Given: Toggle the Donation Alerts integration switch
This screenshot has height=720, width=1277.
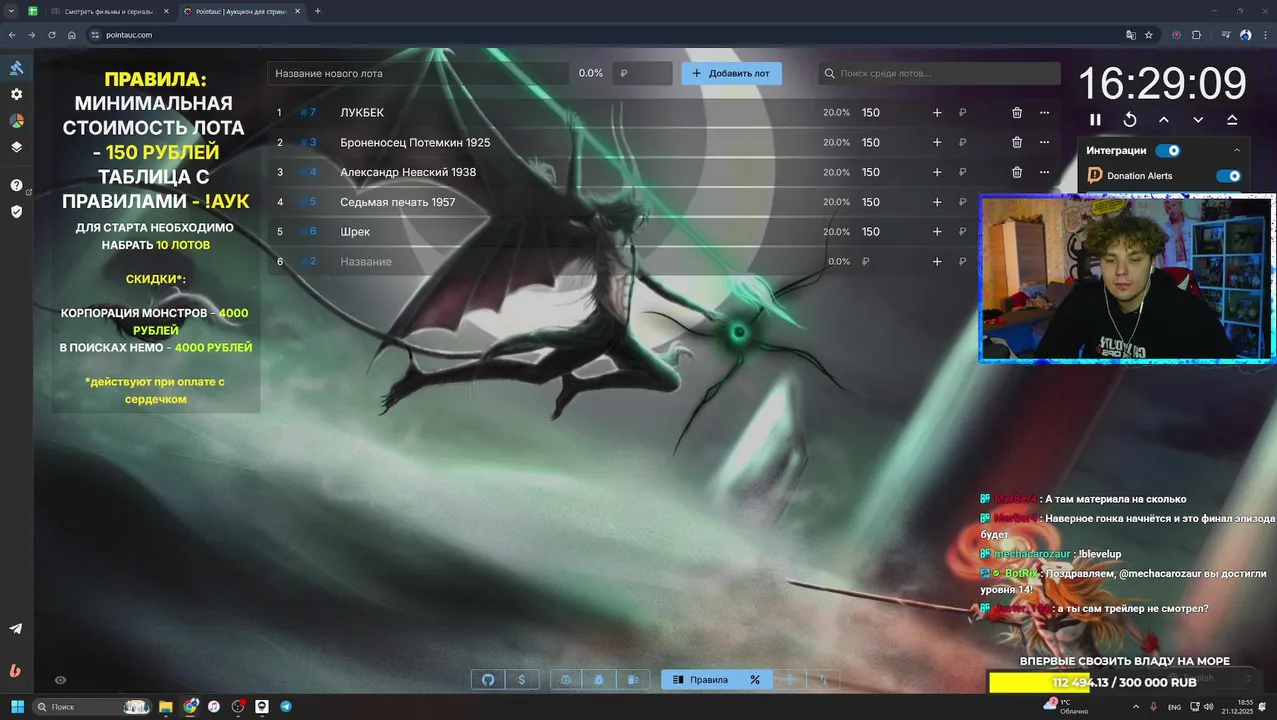Looking at the screenshot, I should coord(1228,176).
